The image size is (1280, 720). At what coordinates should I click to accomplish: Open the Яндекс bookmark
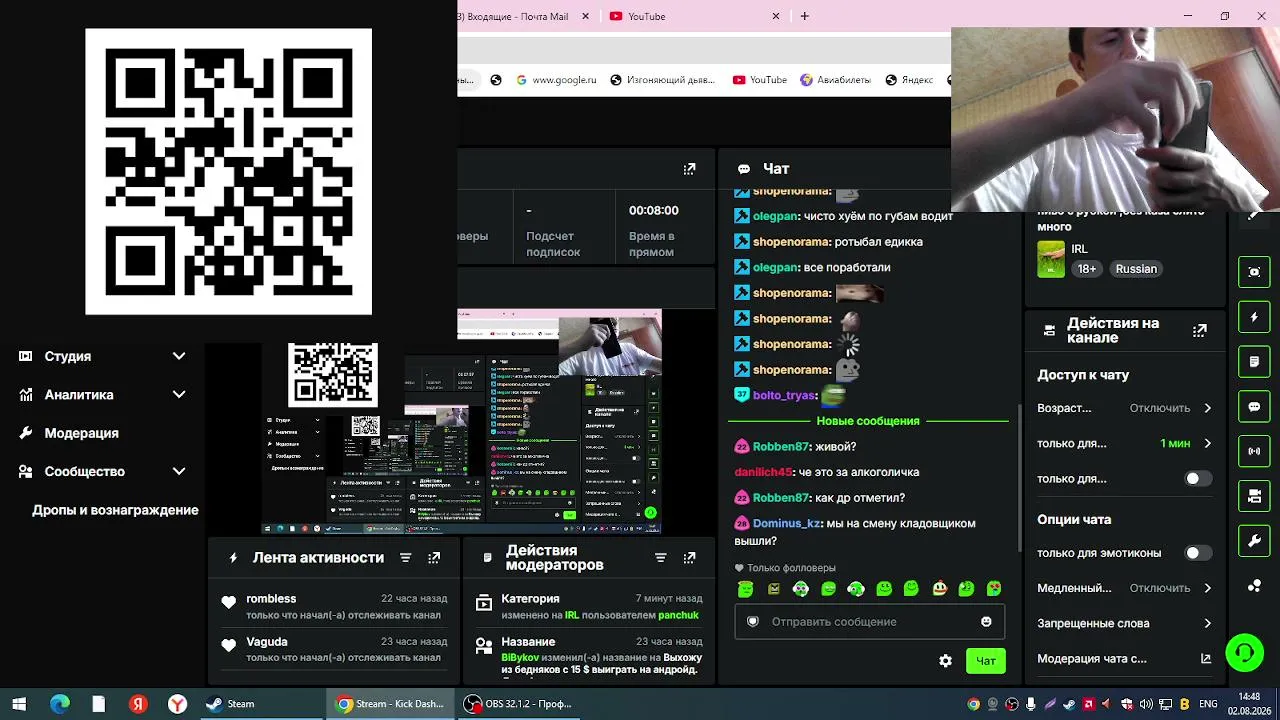909,80
